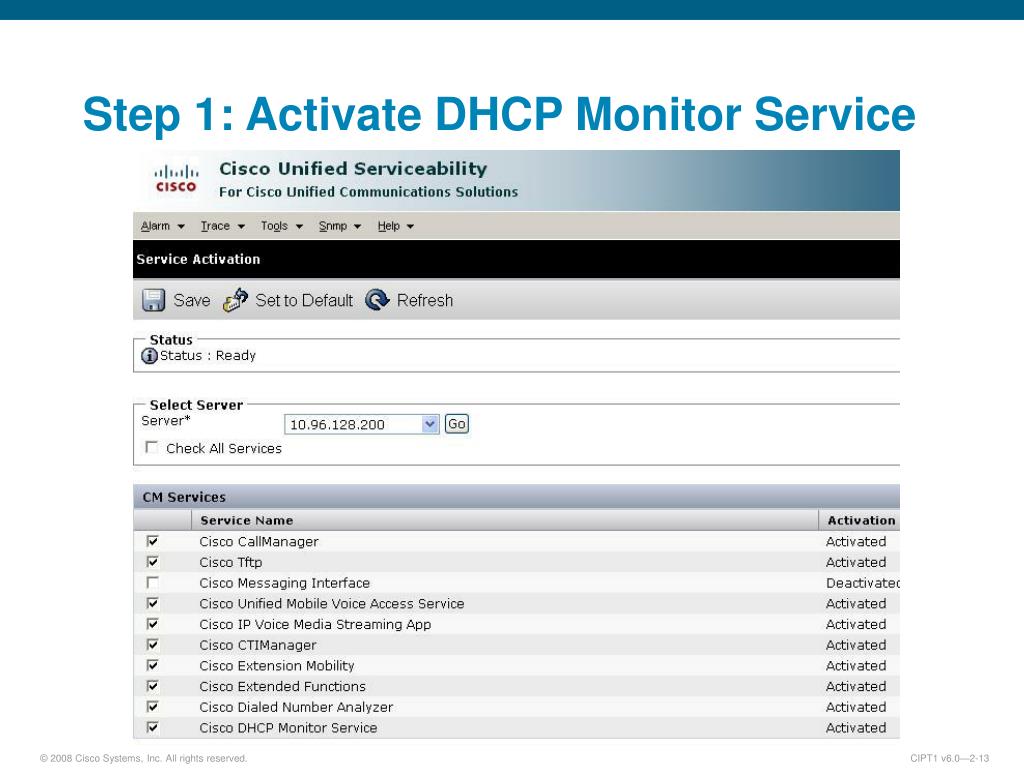Open the Tools menu
The height and width of the screenshot is (768, 1024).
(x=281, y=226)
